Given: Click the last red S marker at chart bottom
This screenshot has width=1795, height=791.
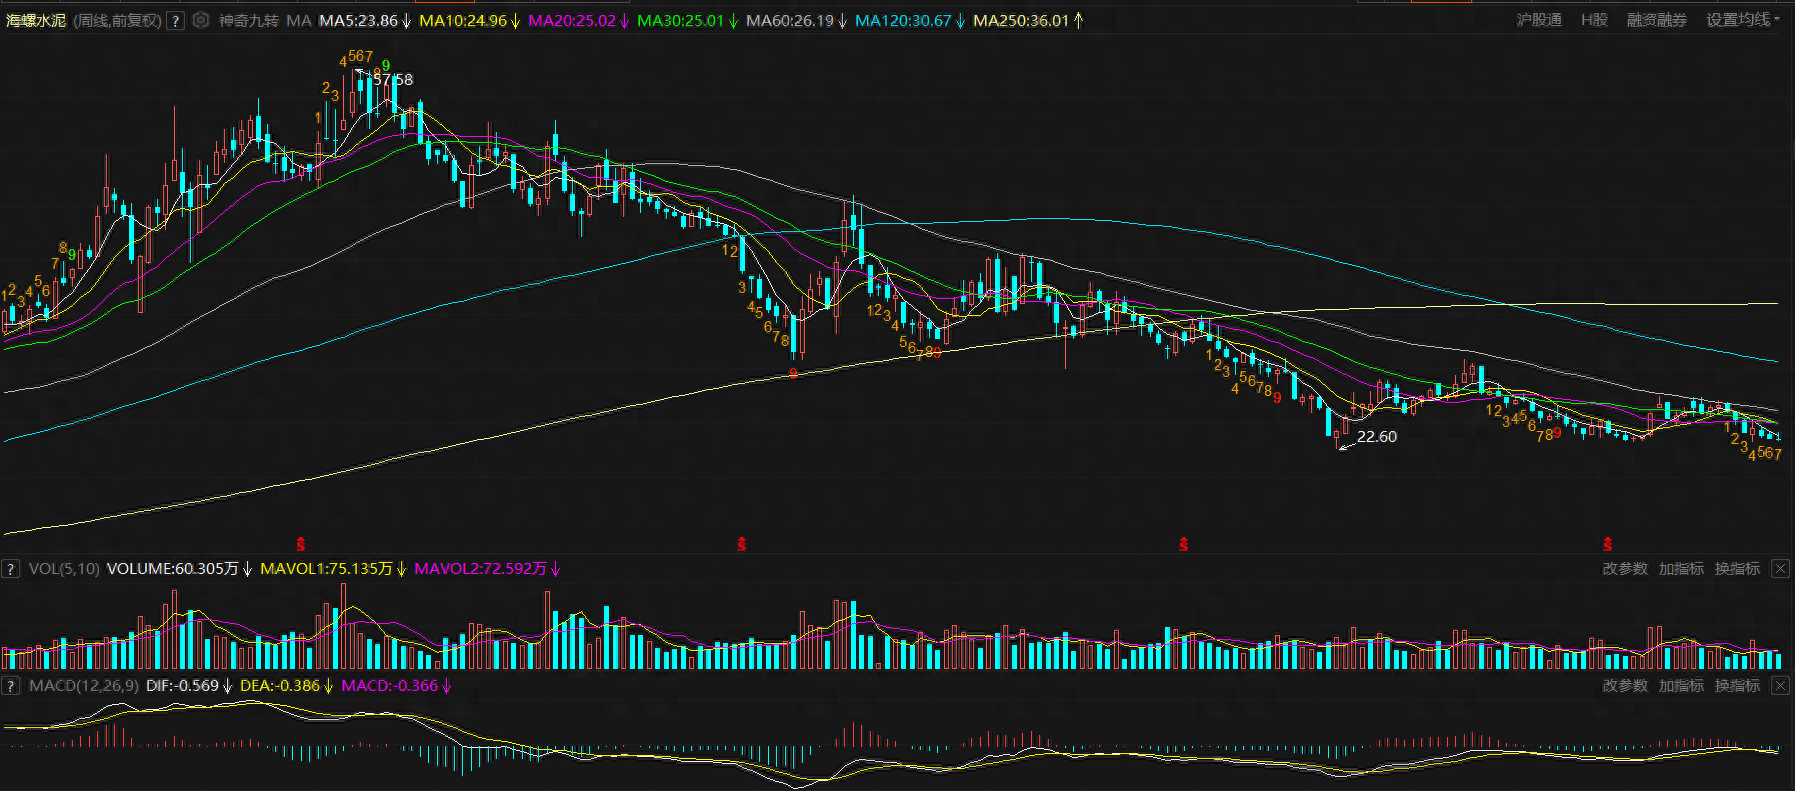Looking at the screenshot, I should point(1607,545).
